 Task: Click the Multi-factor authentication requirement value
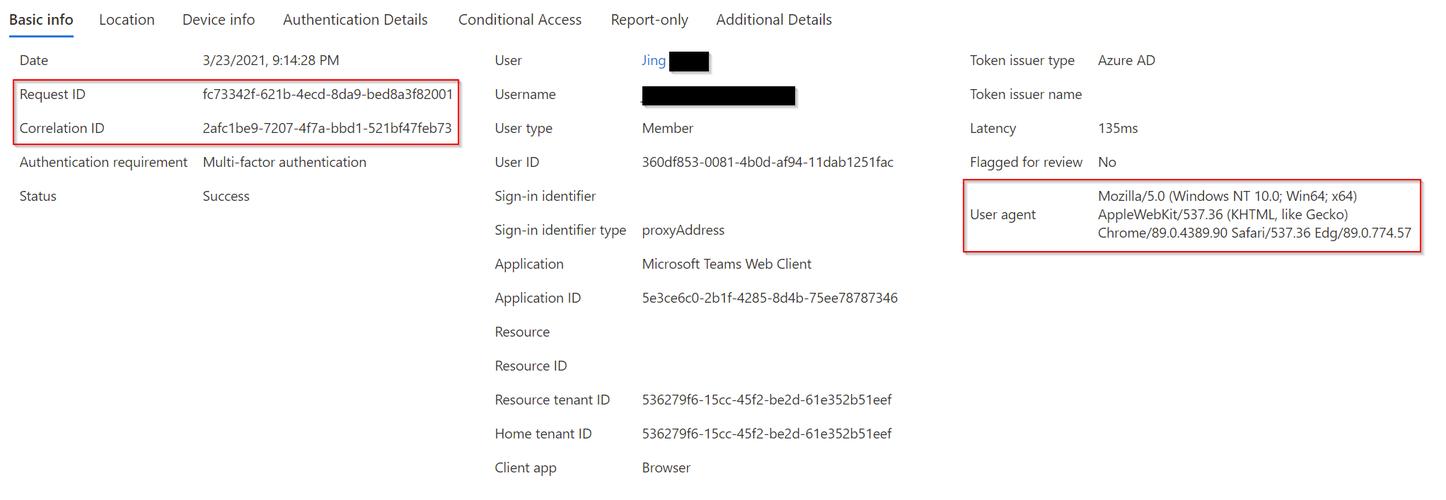[x=285, y=162]
